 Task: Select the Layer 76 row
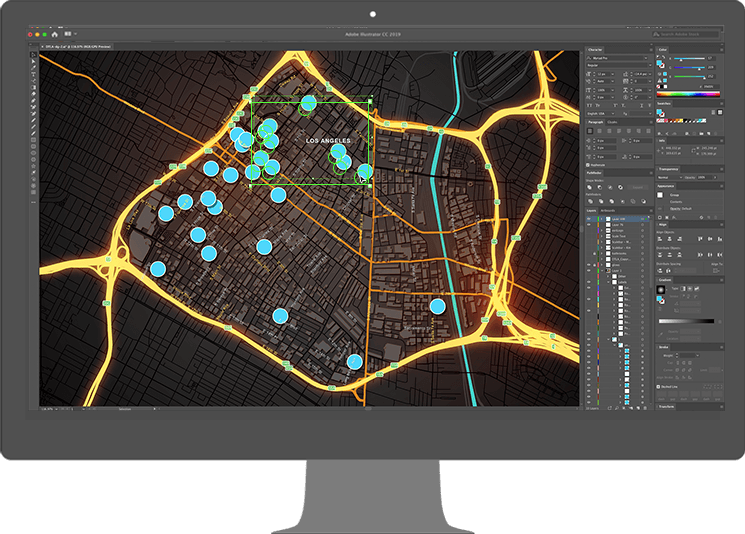(618, 225)
